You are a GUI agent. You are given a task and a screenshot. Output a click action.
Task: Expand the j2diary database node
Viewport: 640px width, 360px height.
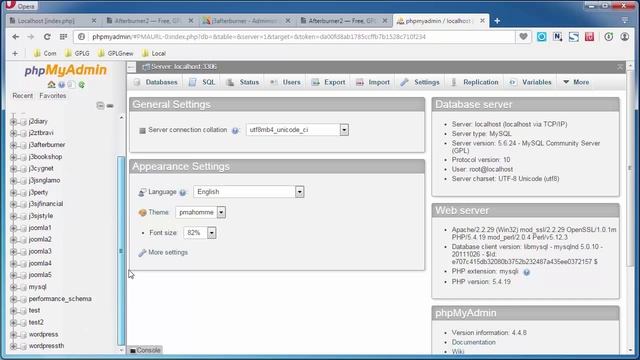13,122
